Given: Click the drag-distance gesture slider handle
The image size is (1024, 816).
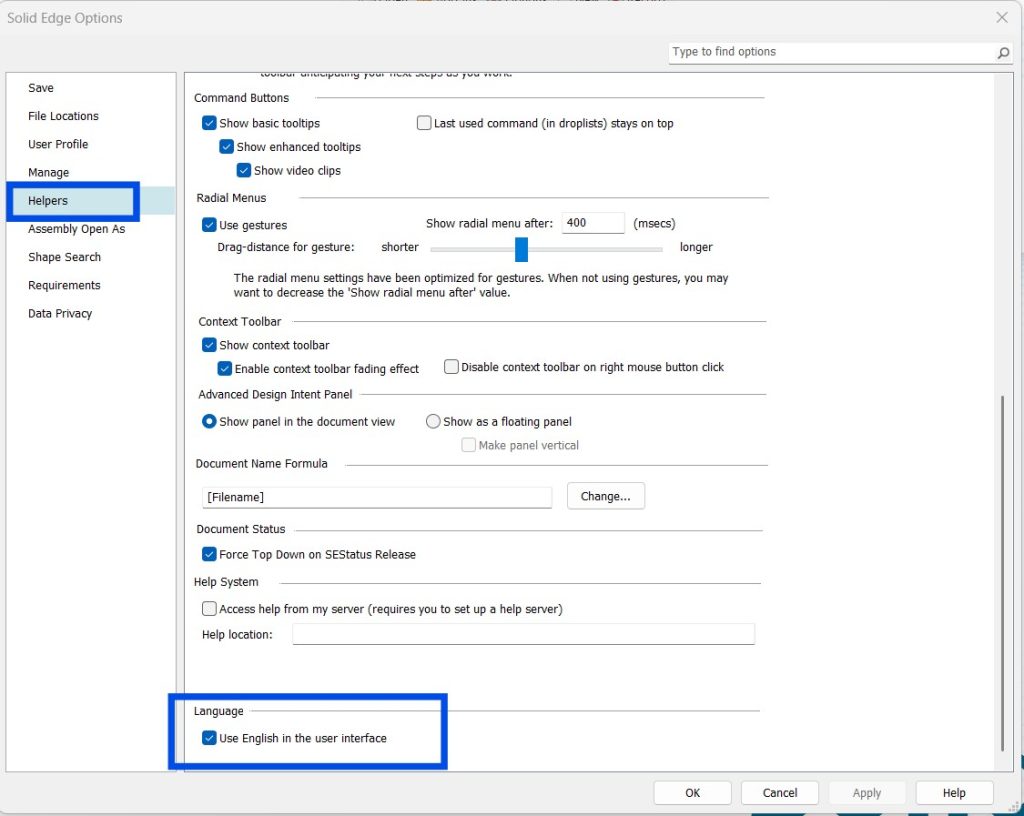Looking at the screenshot, I should (x=521, y=248).
